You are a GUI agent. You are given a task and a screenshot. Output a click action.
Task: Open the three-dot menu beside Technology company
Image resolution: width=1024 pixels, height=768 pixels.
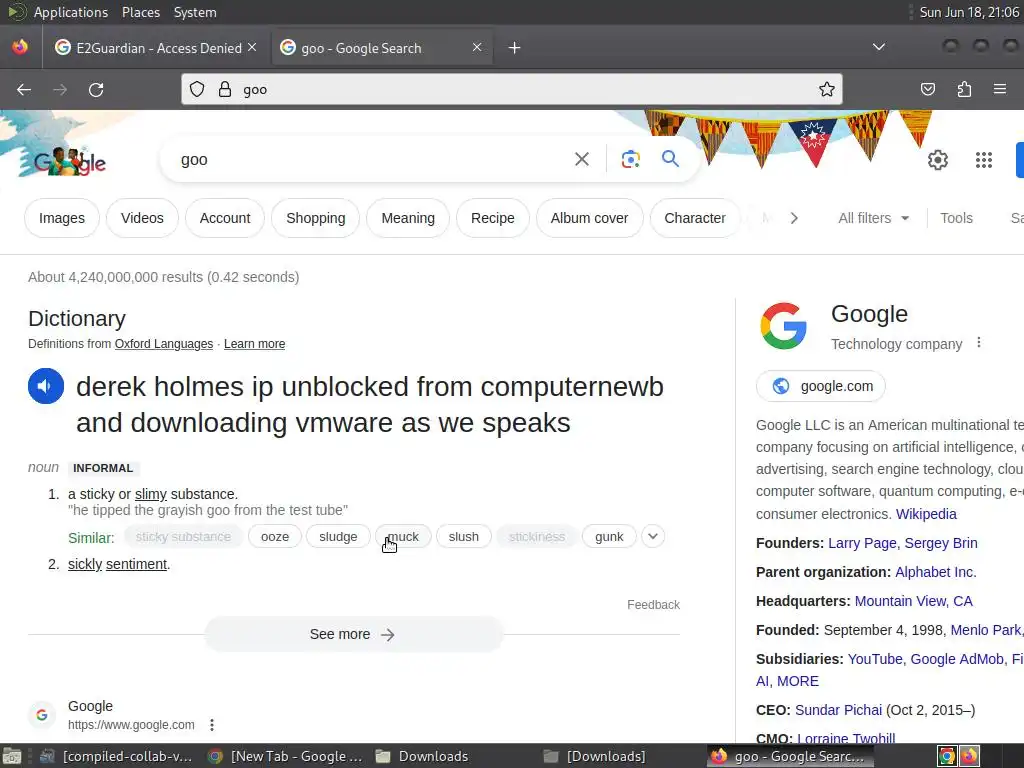point(978,342)
